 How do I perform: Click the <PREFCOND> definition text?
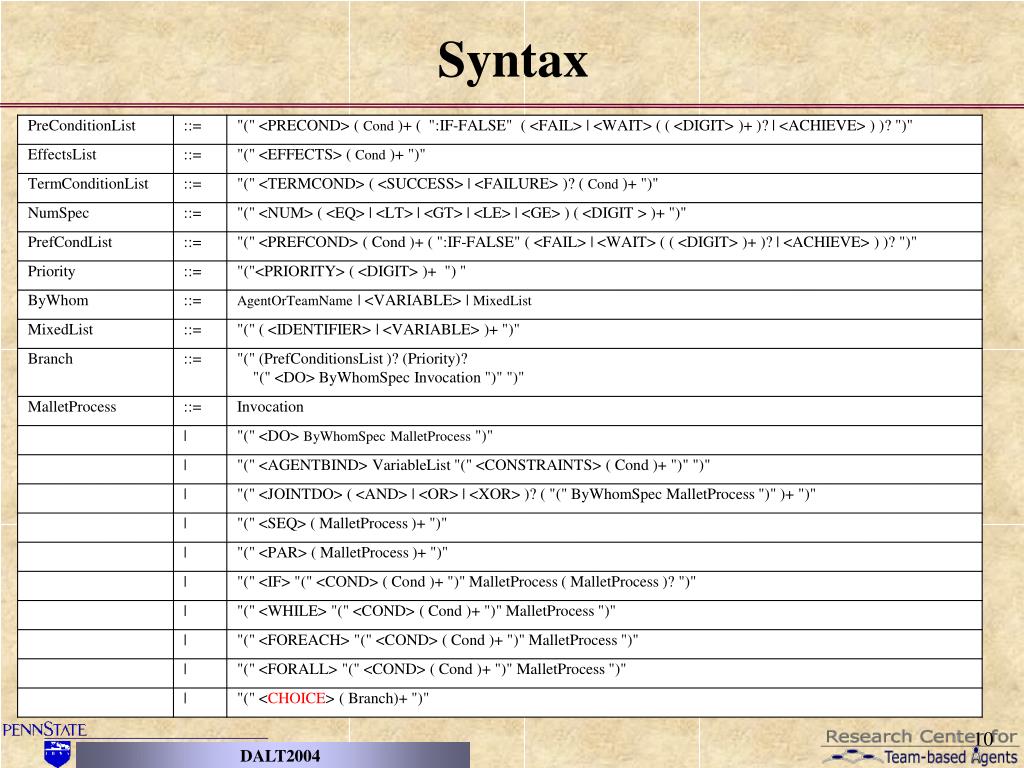577,243
